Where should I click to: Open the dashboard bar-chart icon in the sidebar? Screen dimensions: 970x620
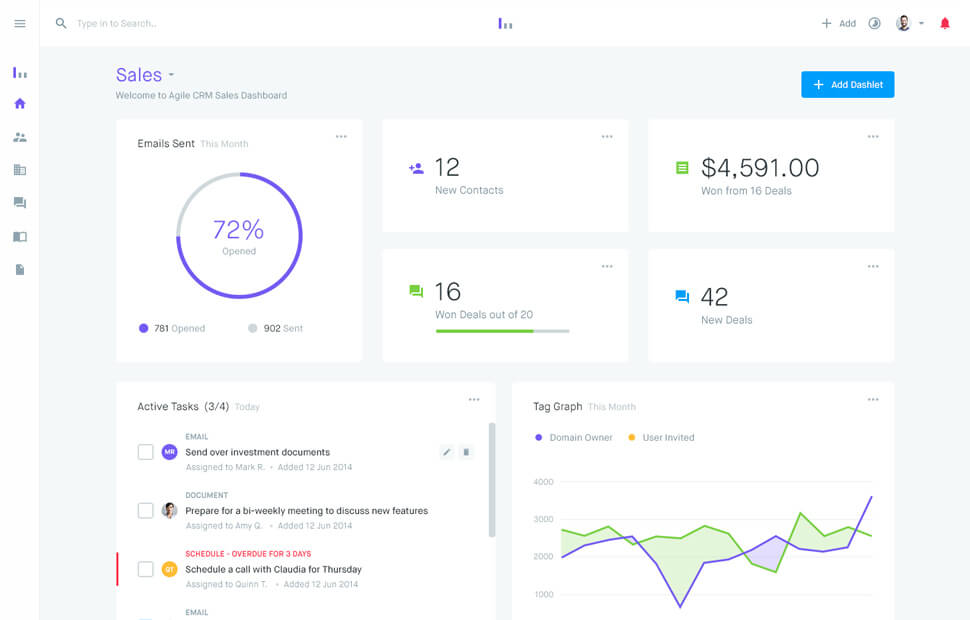(19, 72)
